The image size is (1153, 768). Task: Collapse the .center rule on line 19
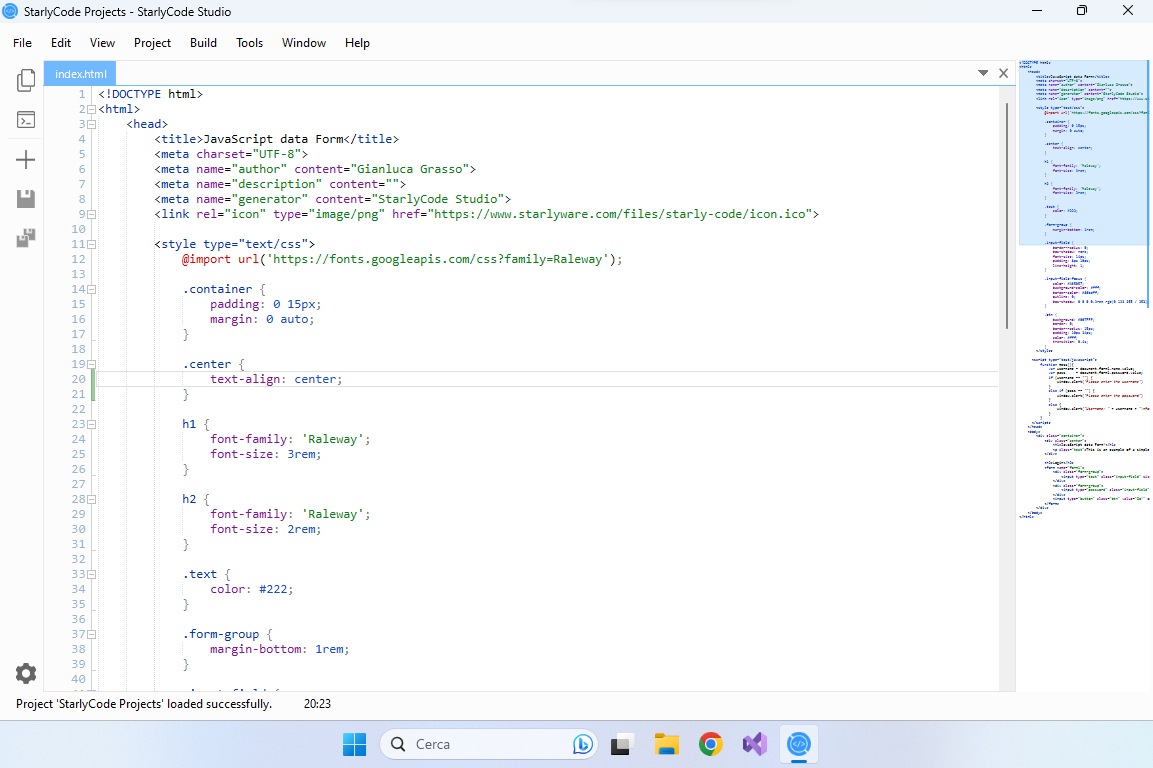(x=92, y=364)
